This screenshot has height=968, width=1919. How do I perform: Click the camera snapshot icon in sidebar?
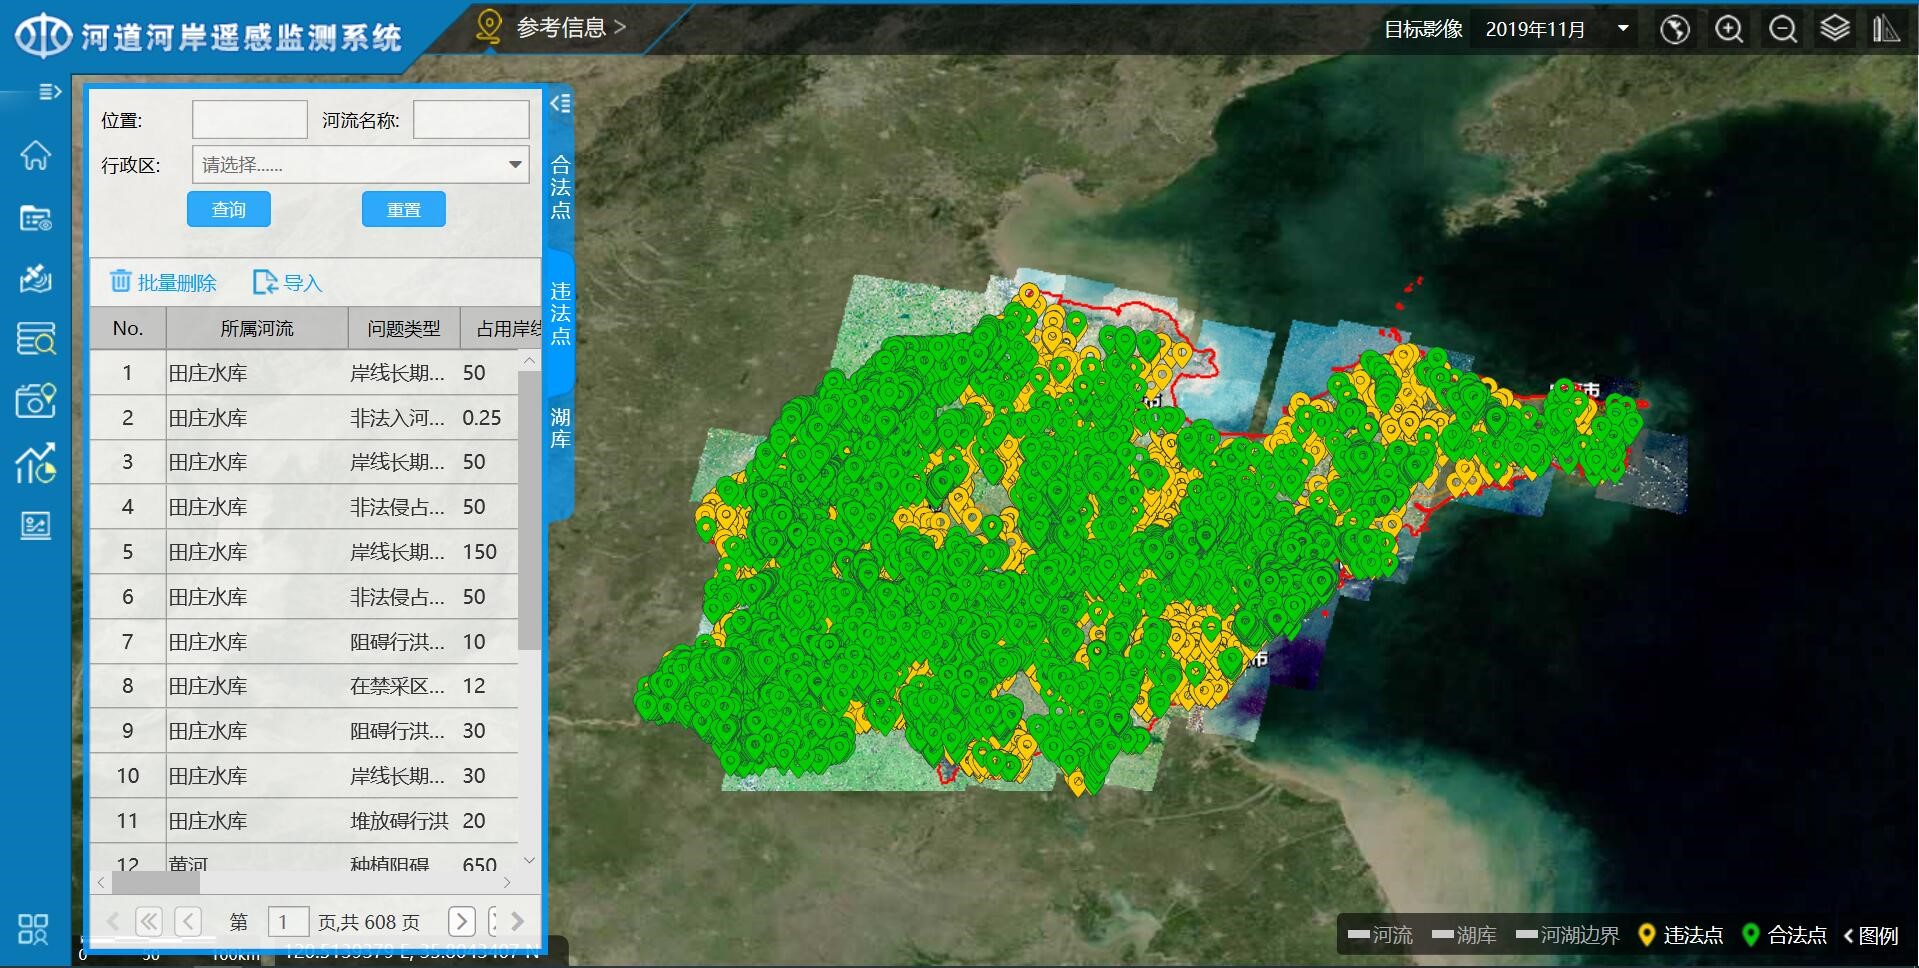[35, 401]
